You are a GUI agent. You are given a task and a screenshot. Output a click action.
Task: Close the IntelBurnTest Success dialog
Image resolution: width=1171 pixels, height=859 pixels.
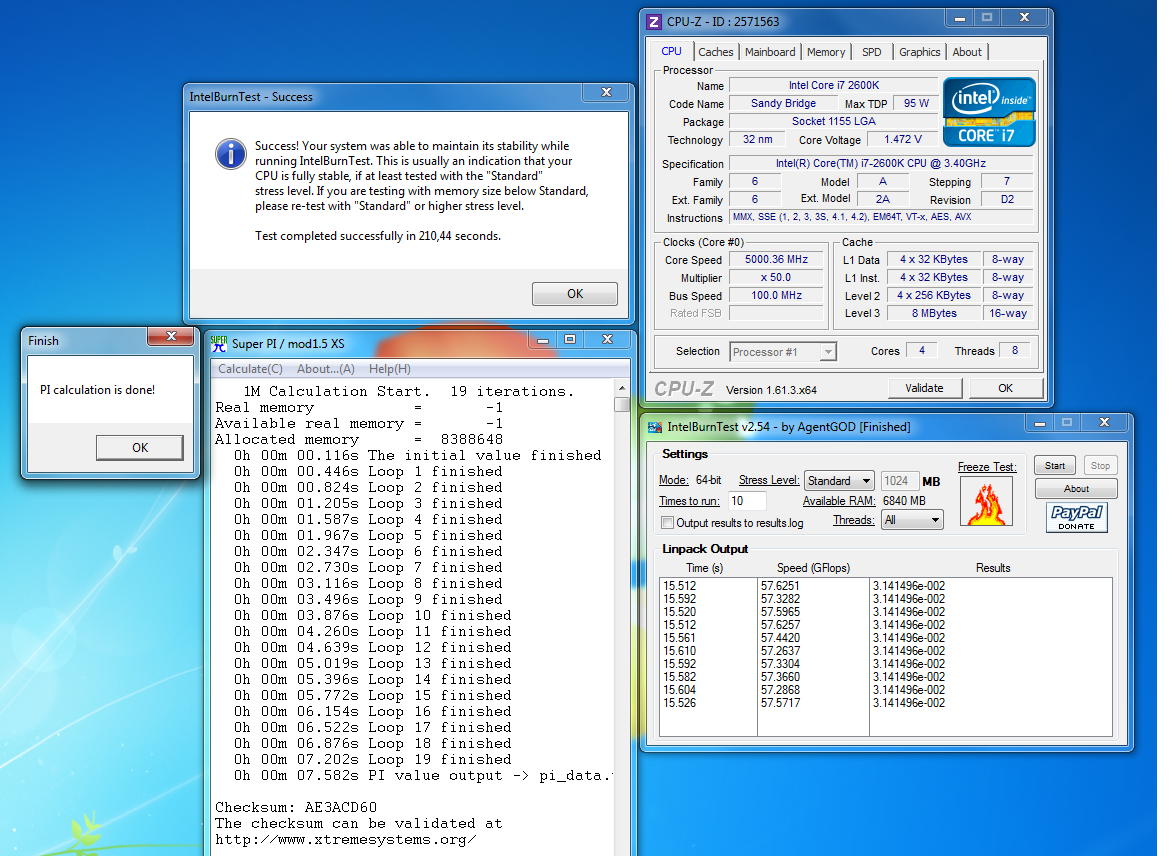coord(606,93)
